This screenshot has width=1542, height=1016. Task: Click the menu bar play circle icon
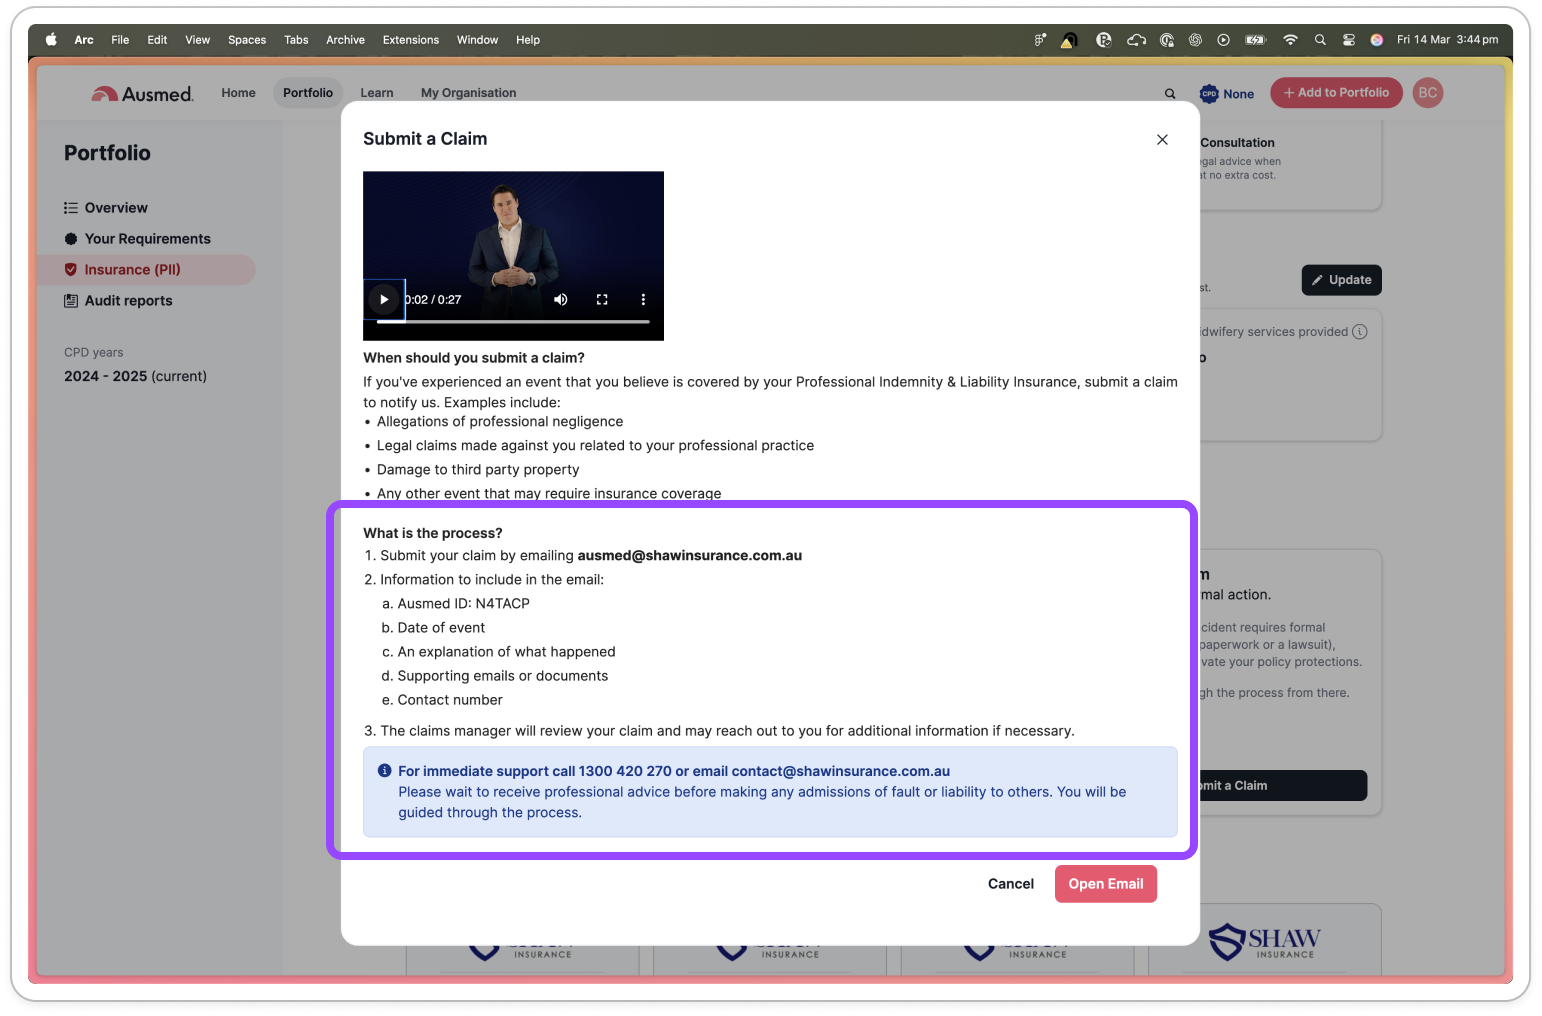(x=1223, y=40)
